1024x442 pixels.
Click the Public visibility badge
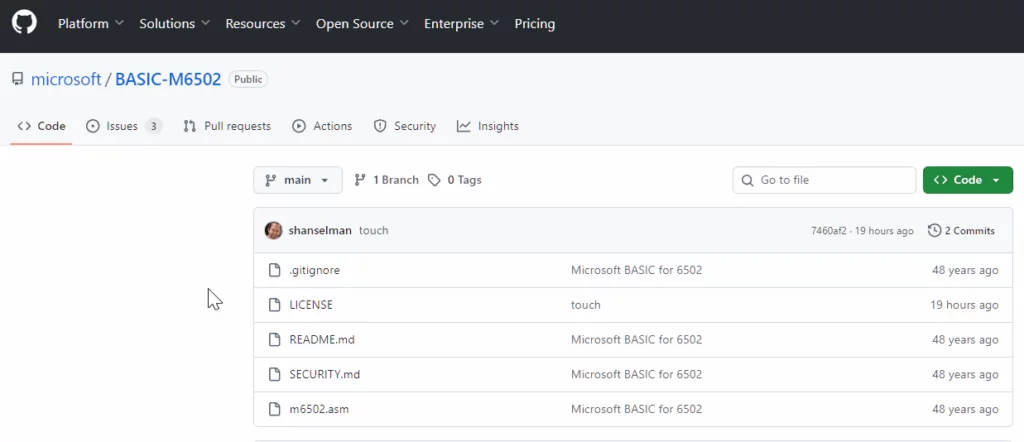(x=248, y=80)
